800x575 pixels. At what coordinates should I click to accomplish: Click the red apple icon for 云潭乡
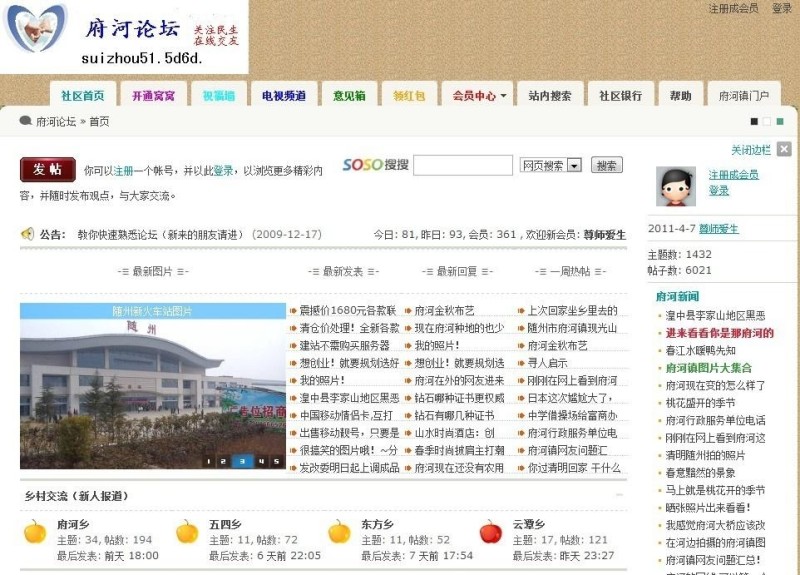(x=490, y=532)
